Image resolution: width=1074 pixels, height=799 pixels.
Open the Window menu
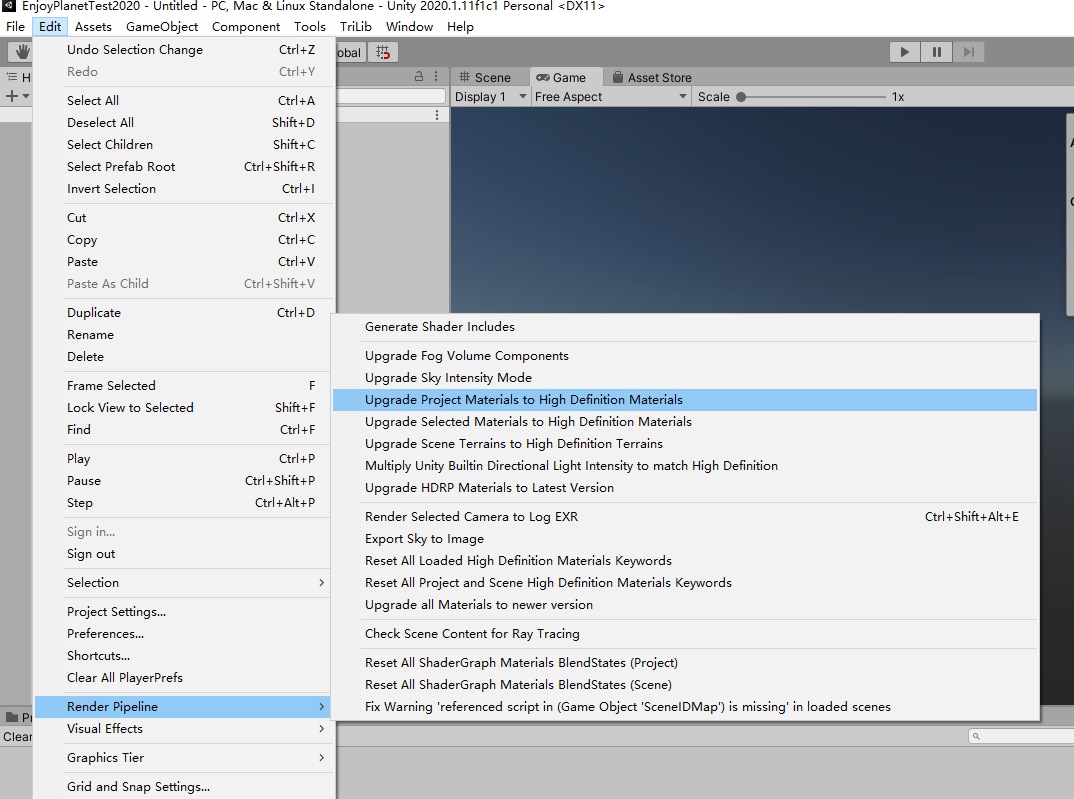[409, 27]
